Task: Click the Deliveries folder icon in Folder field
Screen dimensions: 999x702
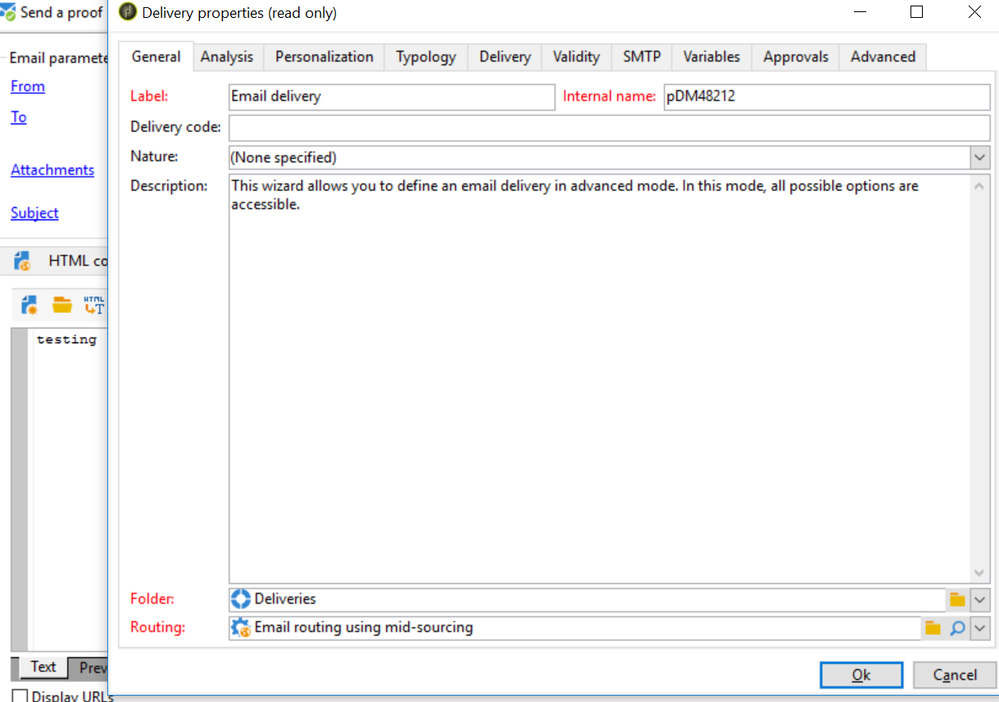Action: [241, 599]
